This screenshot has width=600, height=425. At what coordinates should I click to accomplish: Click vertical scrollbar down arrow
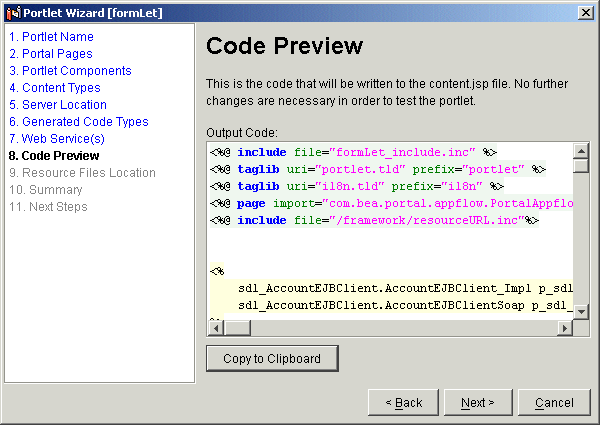(581, 312)
